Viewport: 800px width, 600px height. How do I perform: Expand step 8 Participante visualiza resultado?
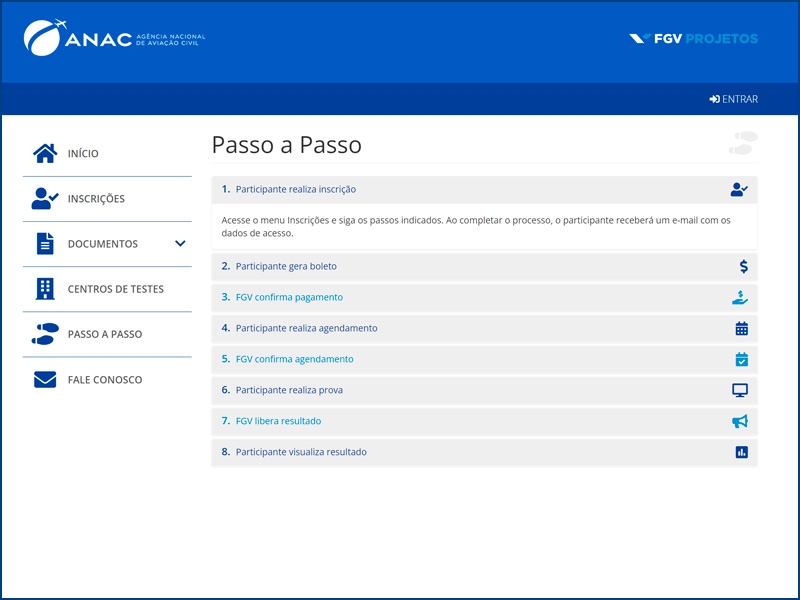click(x=301, y=452)
